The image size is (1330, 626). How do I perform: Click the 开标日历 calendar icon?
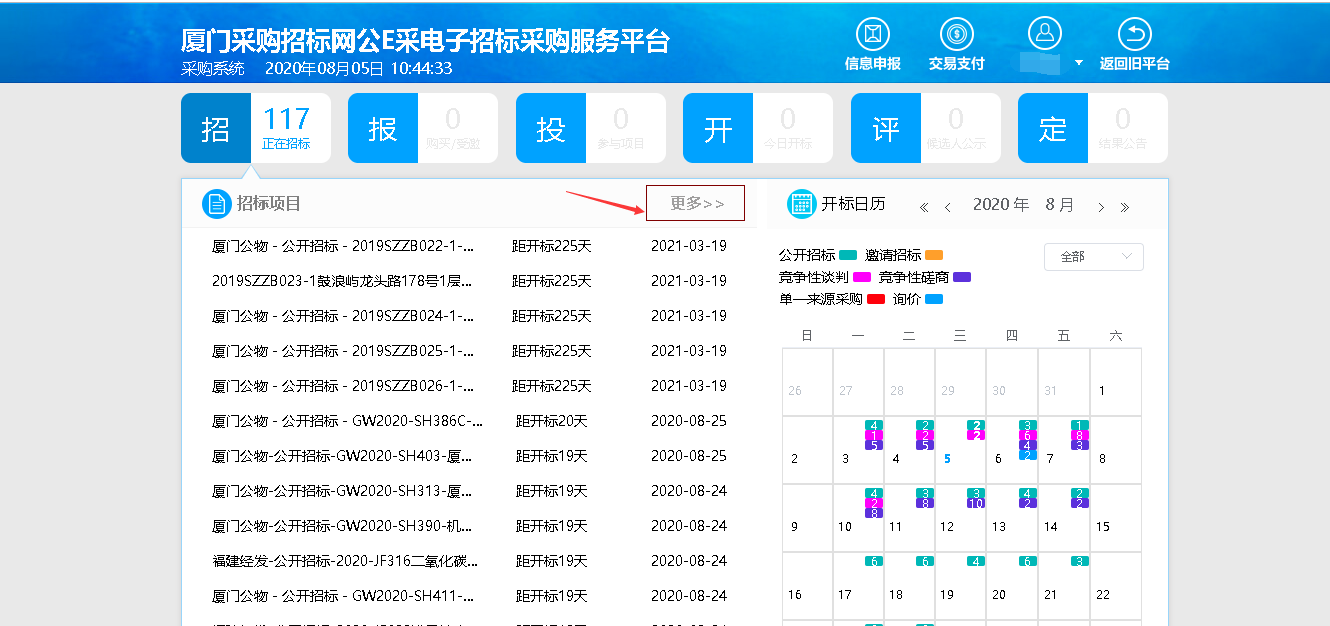(x=802, y=203)
